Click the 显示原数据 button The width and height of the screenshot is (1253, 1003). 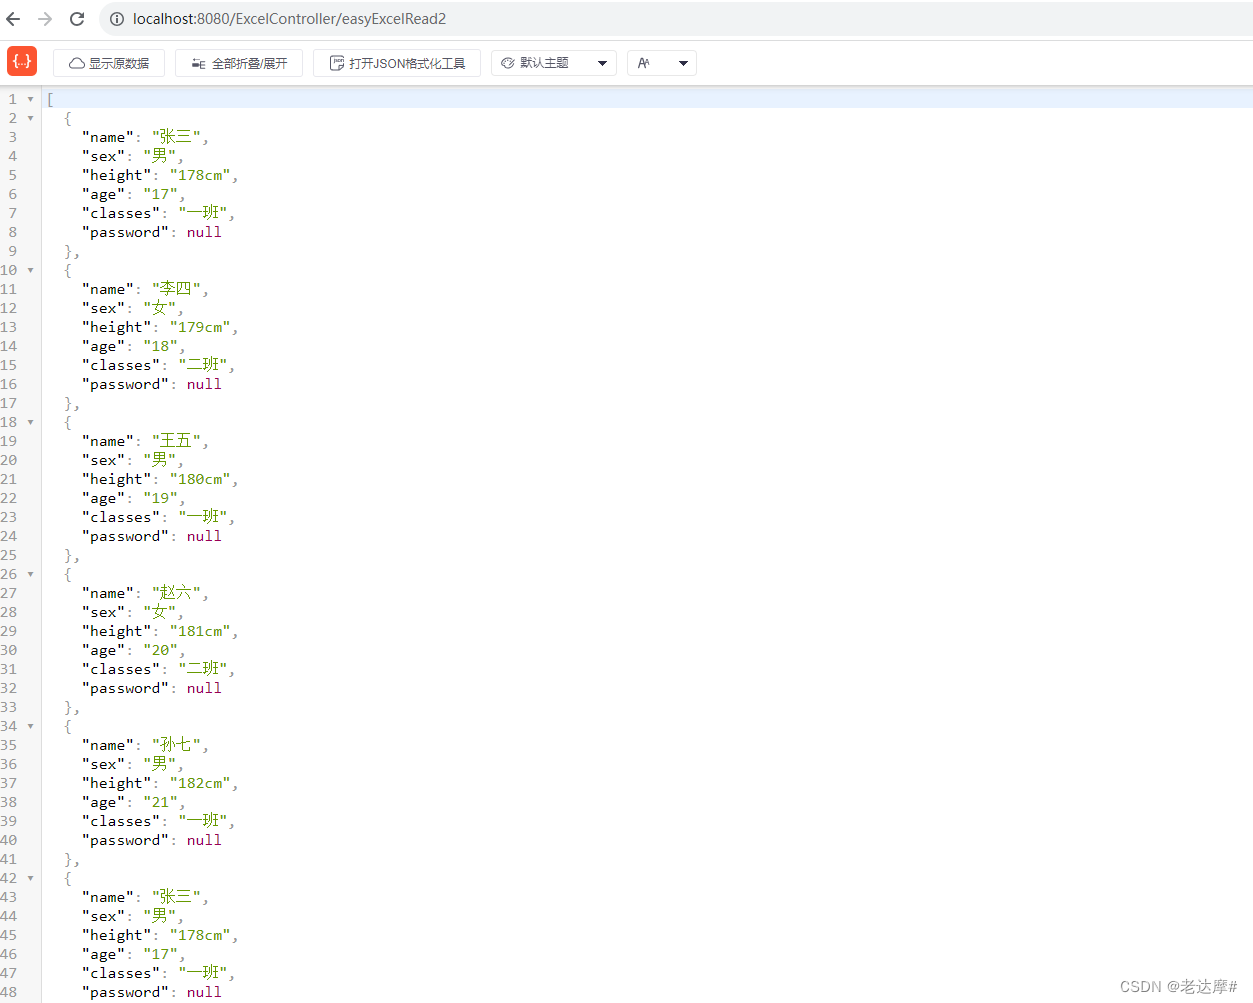point(109,63)
